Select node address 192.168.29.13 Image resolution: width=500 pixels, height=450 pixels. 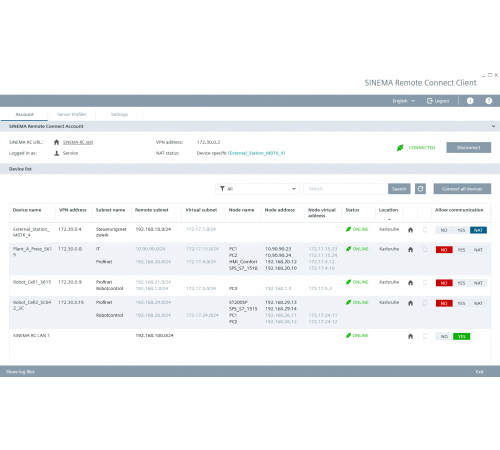[x=281, y=302]
